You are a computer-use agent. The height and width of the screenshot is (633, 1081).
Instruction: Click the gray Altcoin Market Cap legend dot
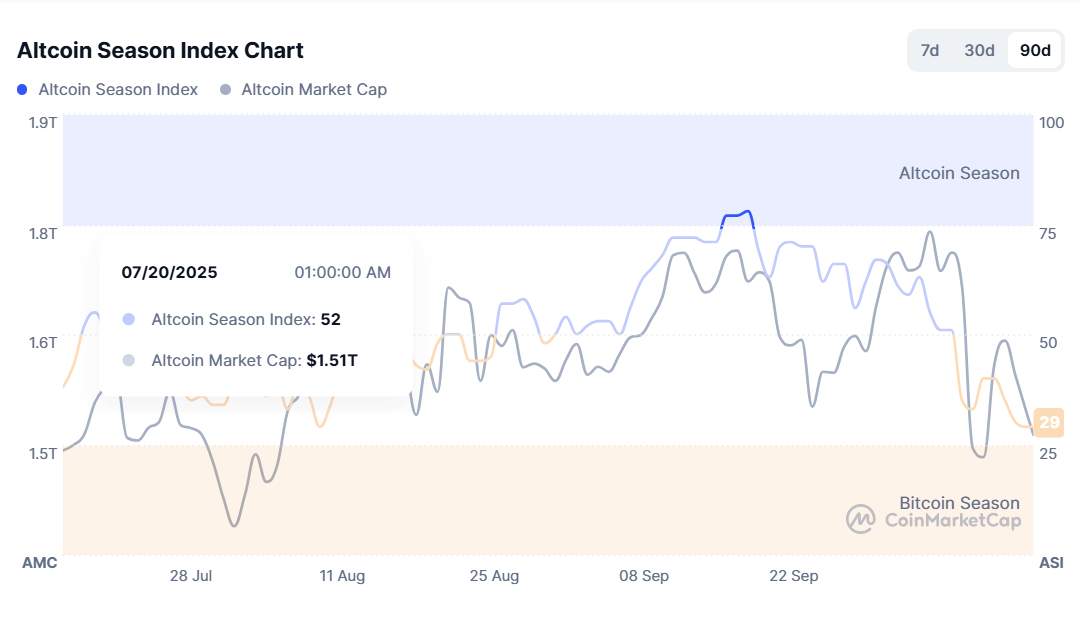(x=225, y=90)
